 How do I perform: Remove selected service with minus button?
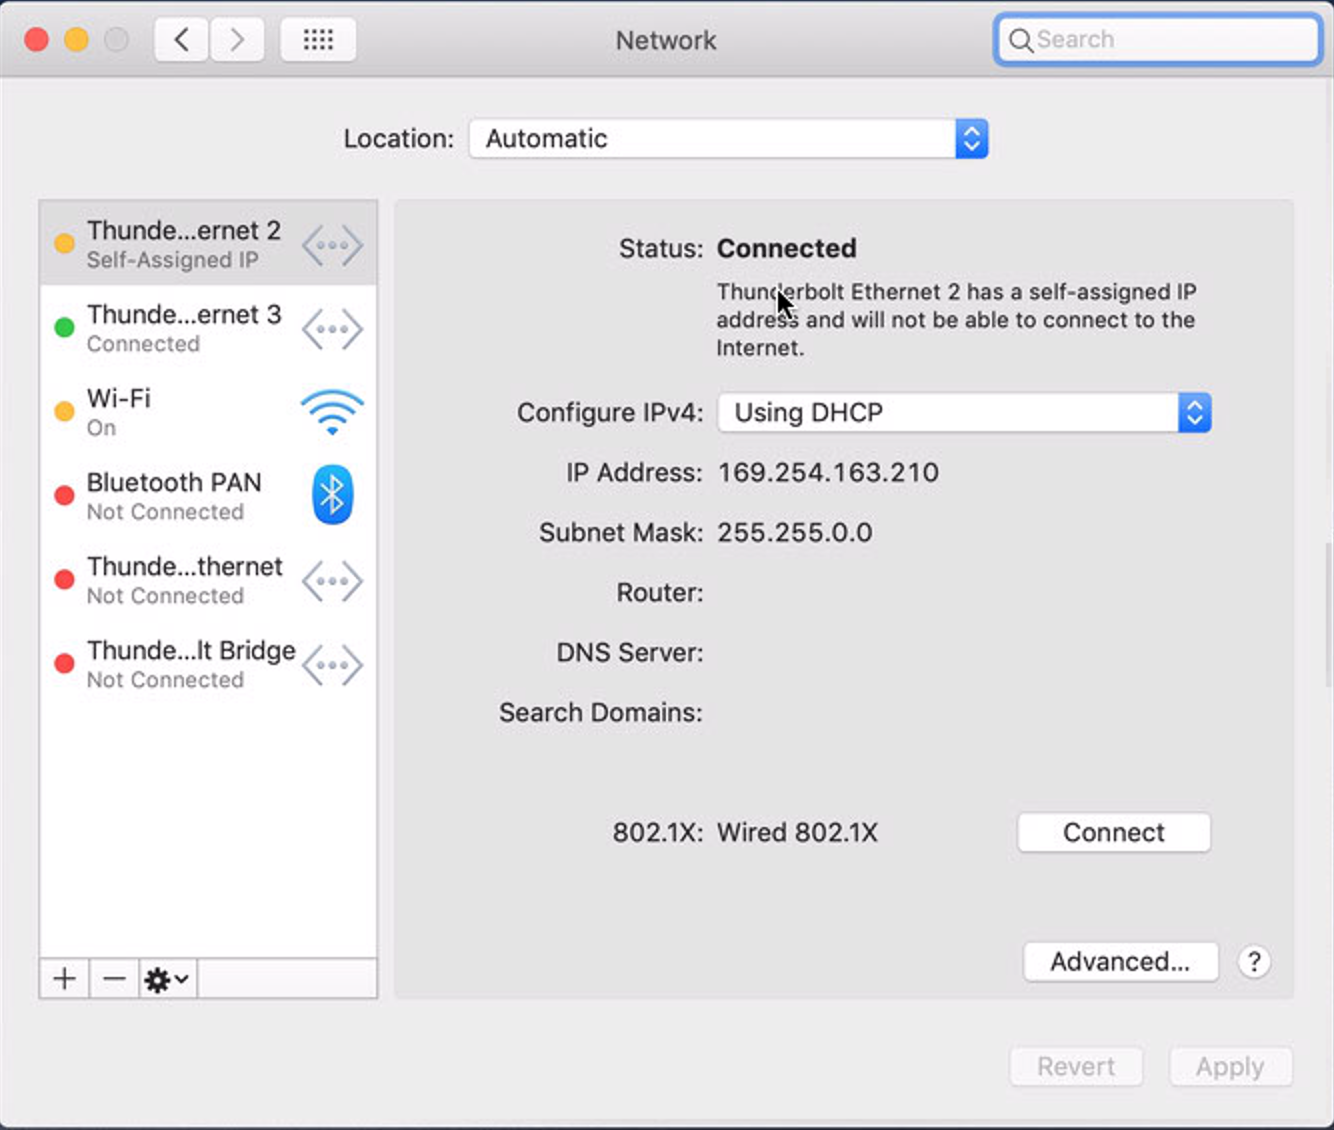115,978
